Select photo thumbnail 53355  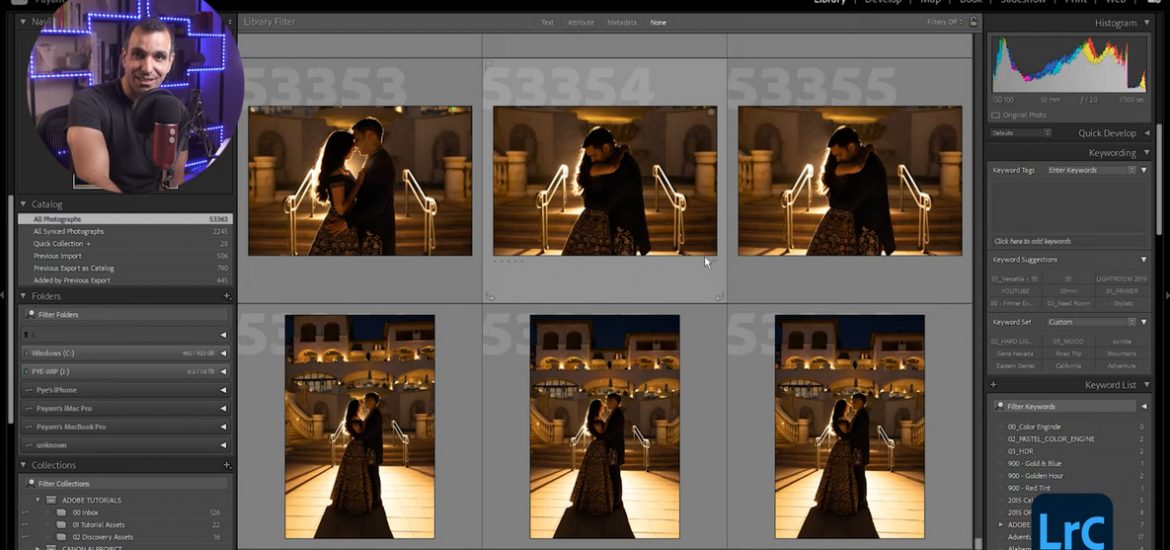[x=850, y=181]
